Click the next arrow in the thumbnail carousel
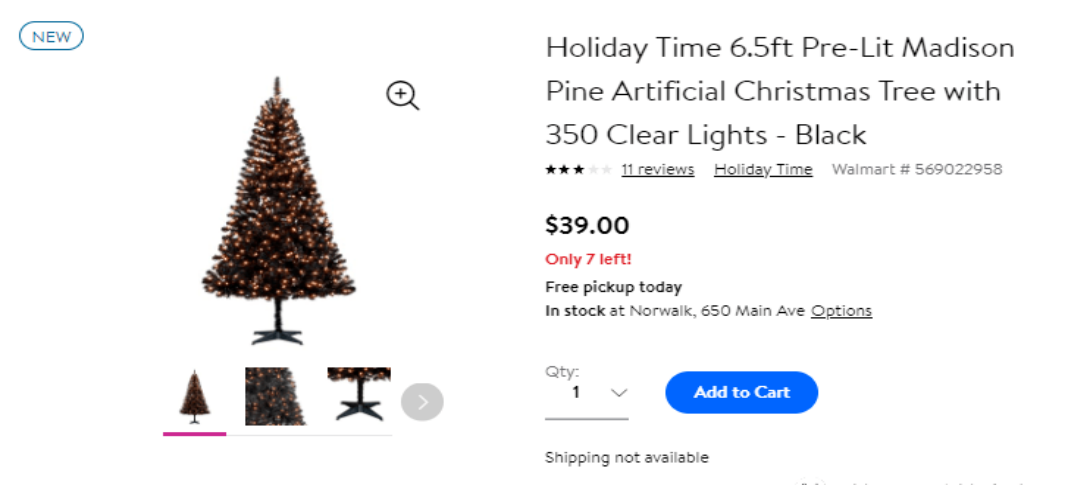Image resolution: width=1069 pixels, height=486 pixels. tap(422, 402)
